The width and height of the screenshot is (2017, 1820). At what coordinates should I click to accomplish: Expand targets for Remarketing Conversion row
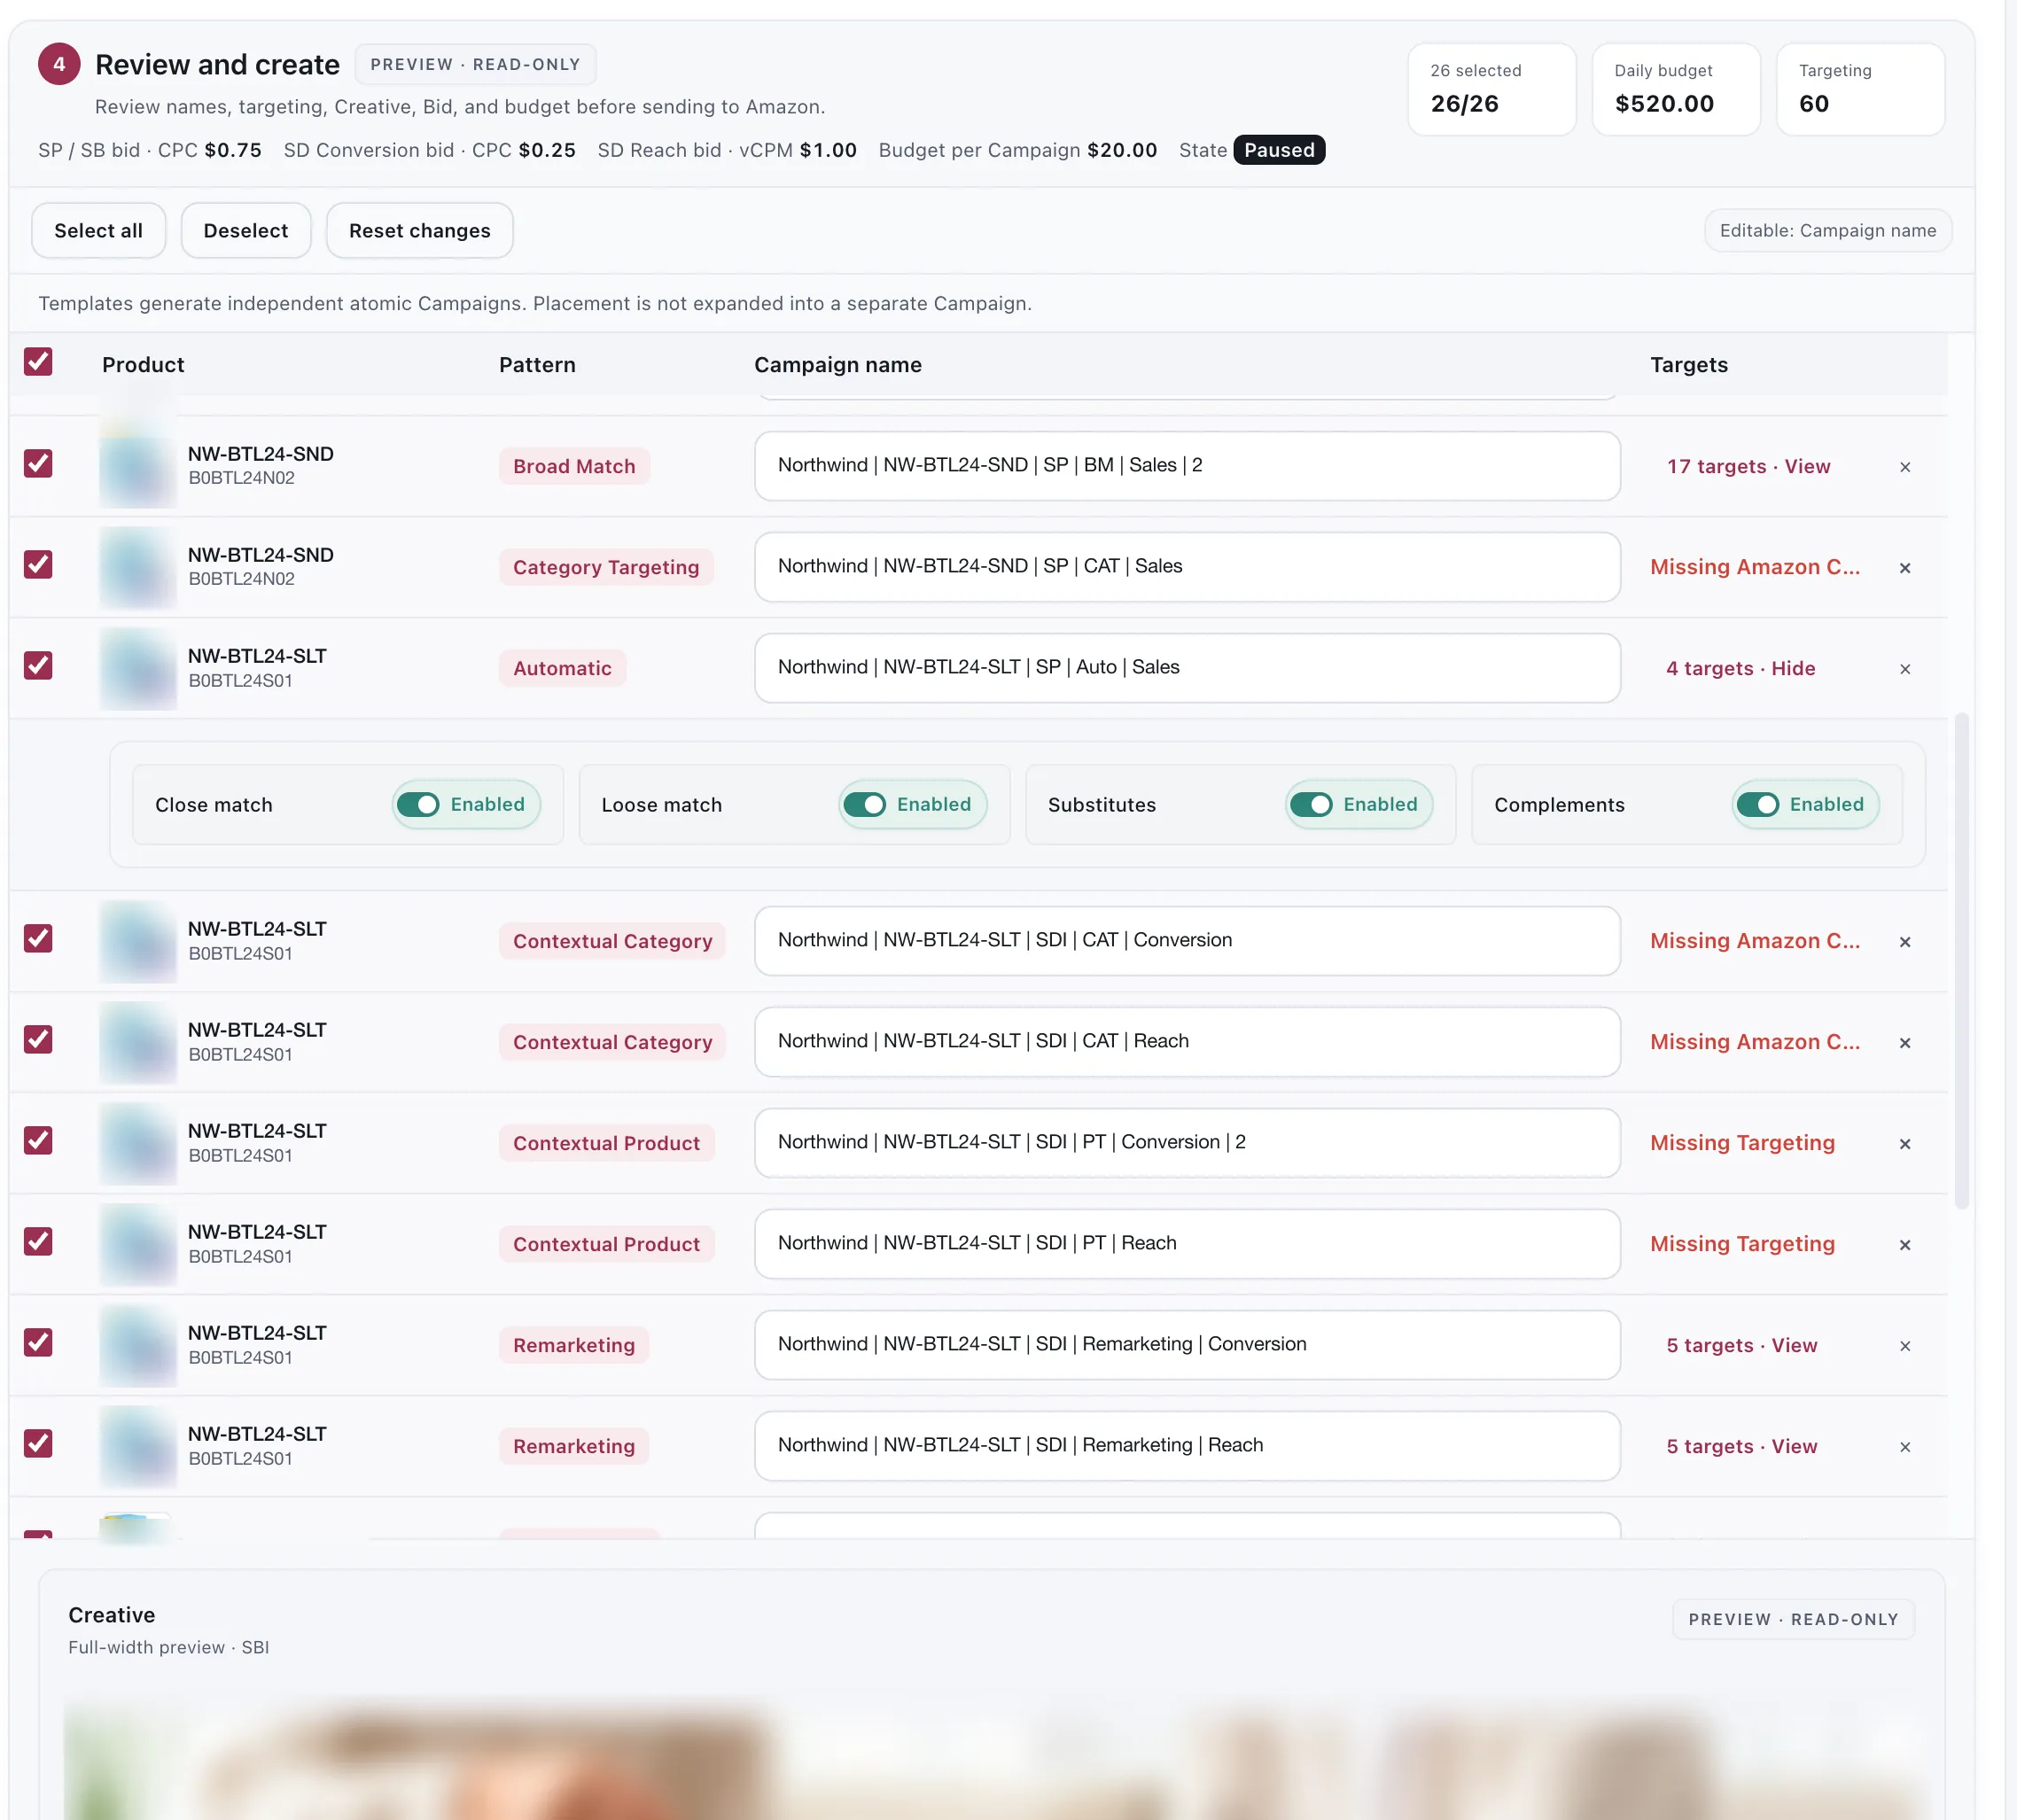point(1741,1345)
